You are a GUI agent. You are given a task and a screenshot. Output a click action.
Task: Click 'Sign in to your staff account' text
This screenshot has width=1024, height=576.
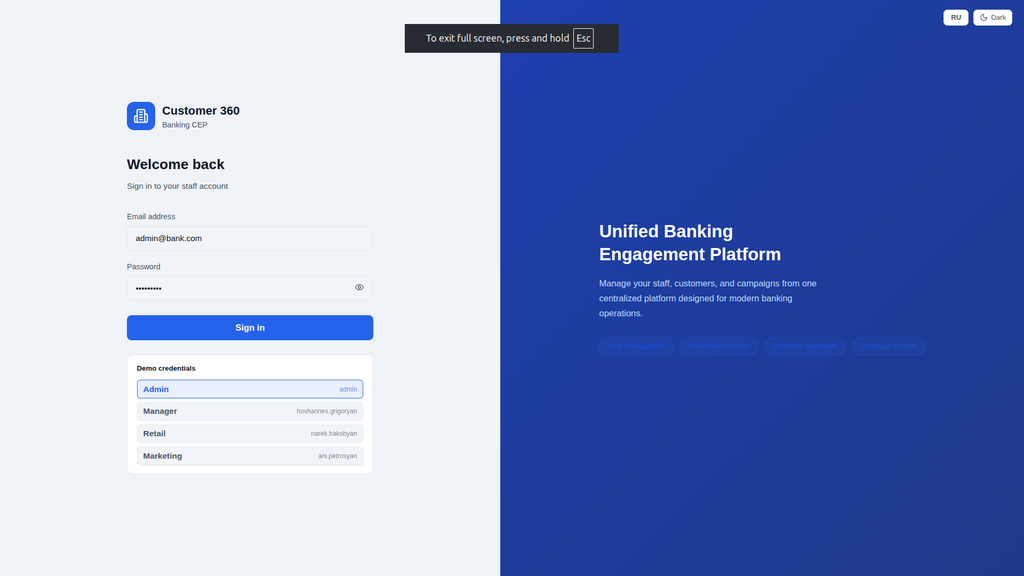click(178, 186)
